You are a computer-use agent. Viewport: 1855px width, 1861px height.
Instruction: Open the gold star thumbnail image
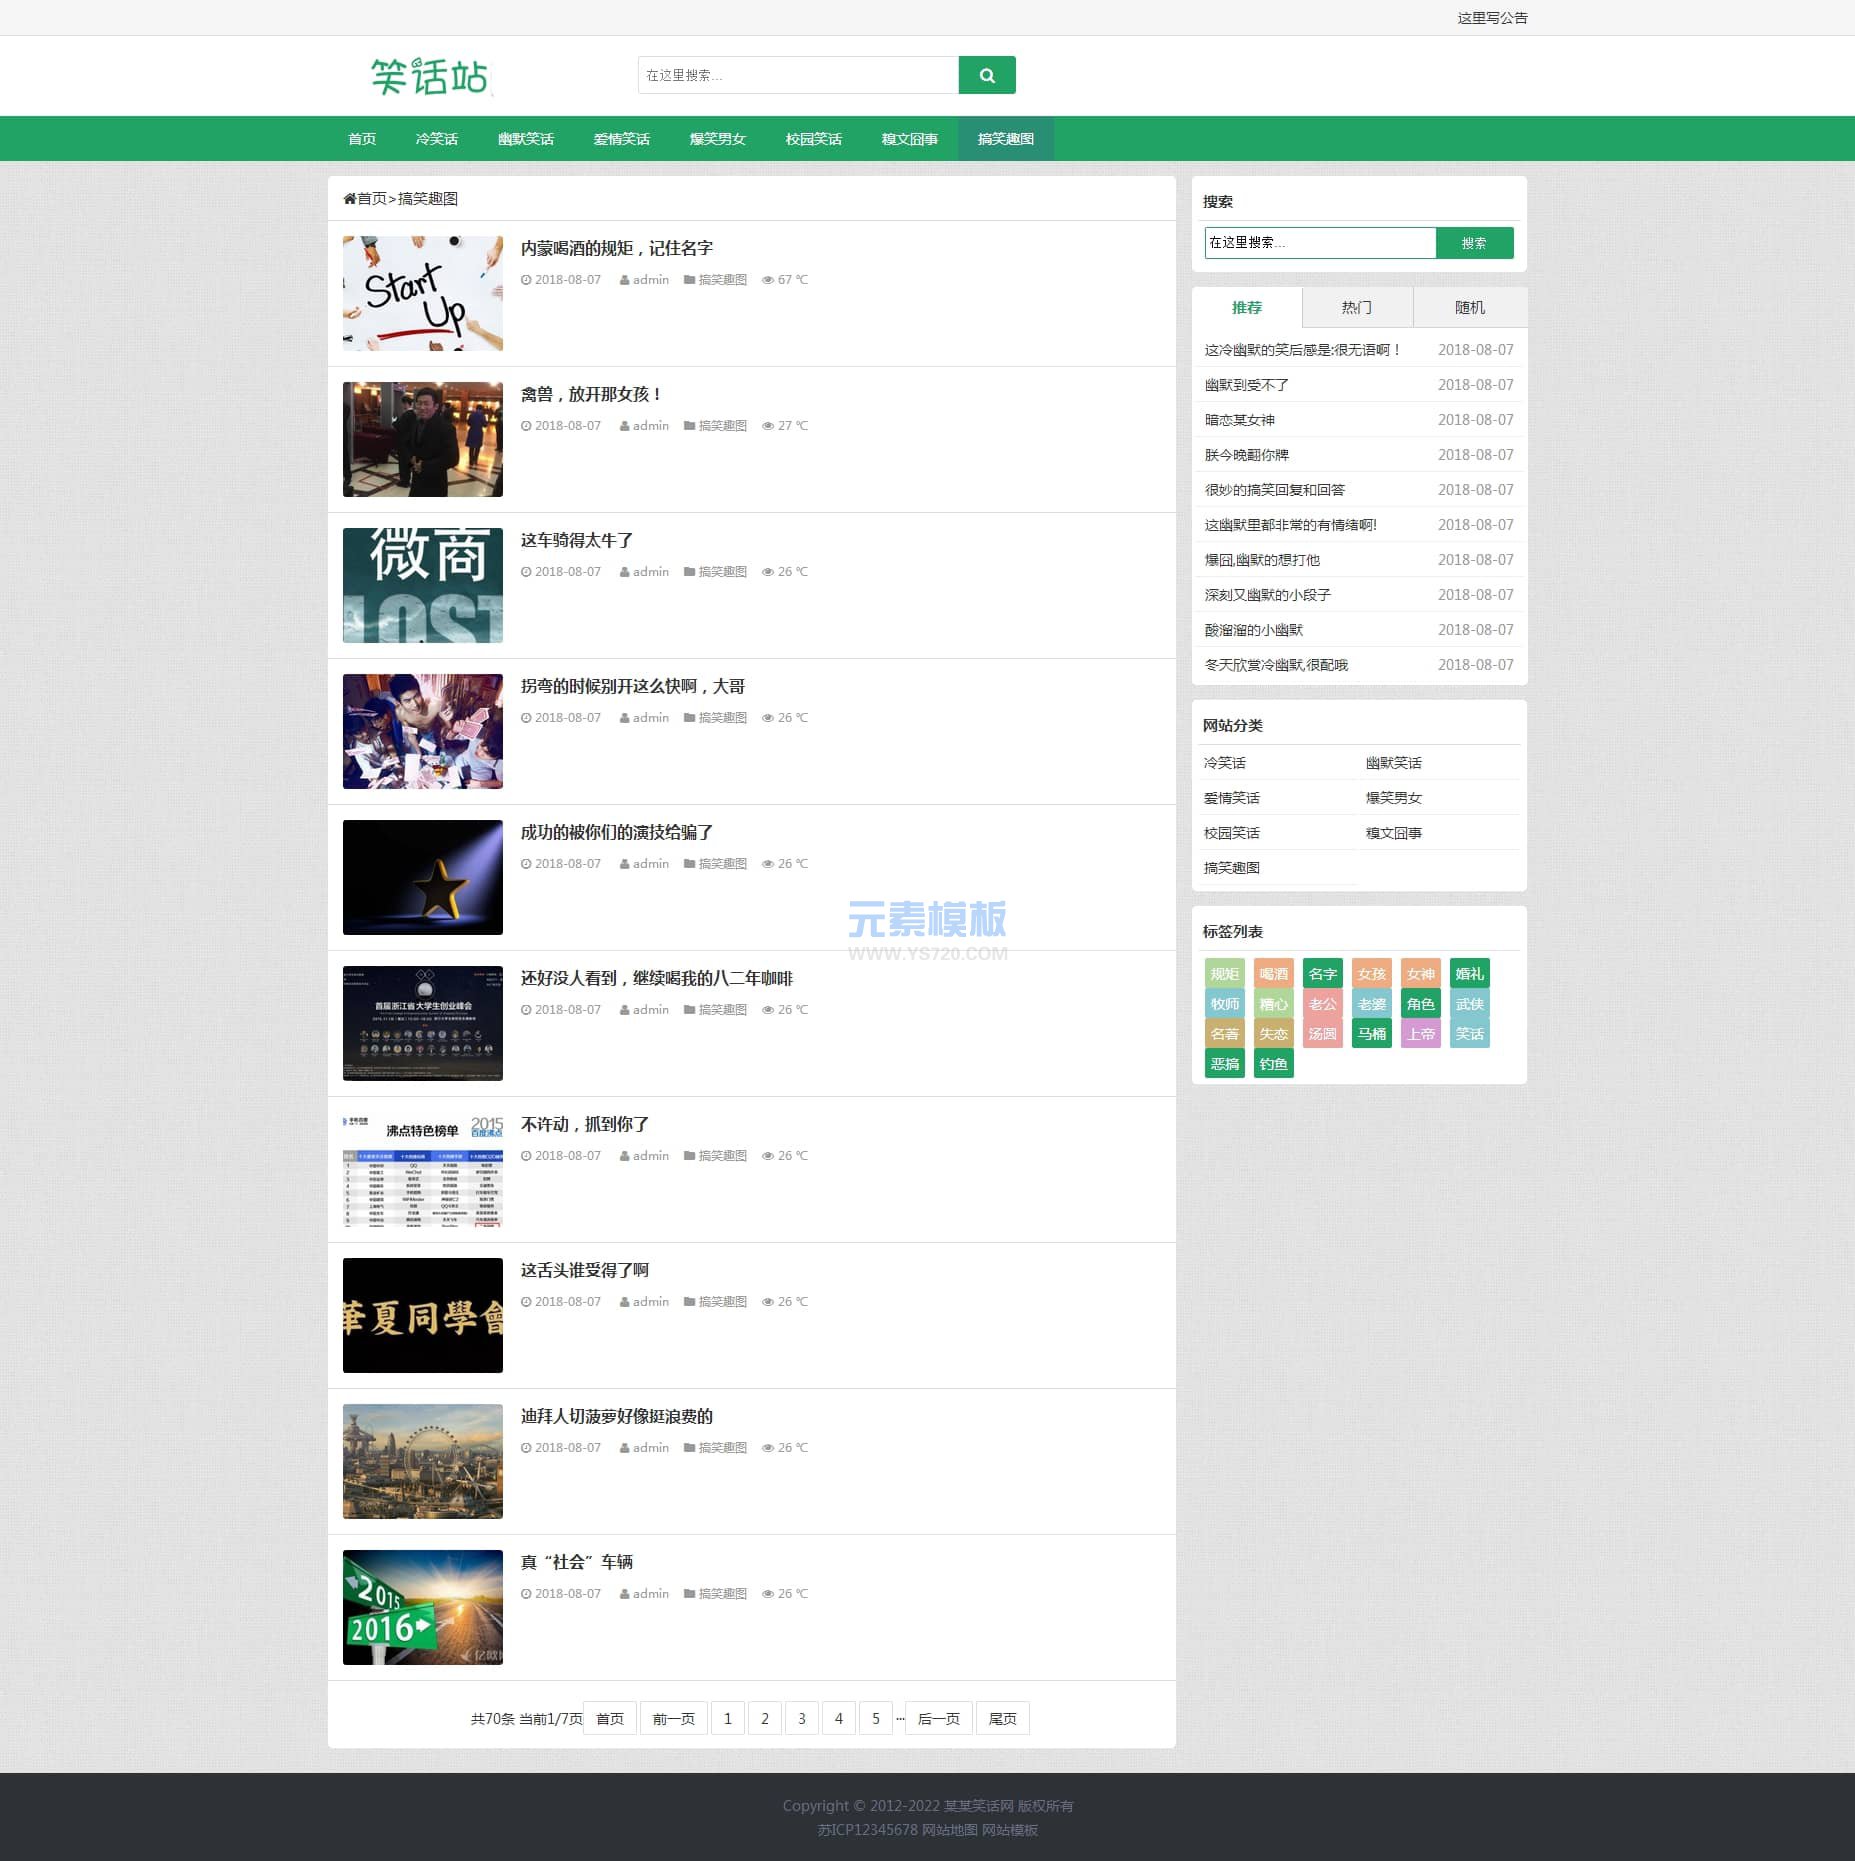423,877
